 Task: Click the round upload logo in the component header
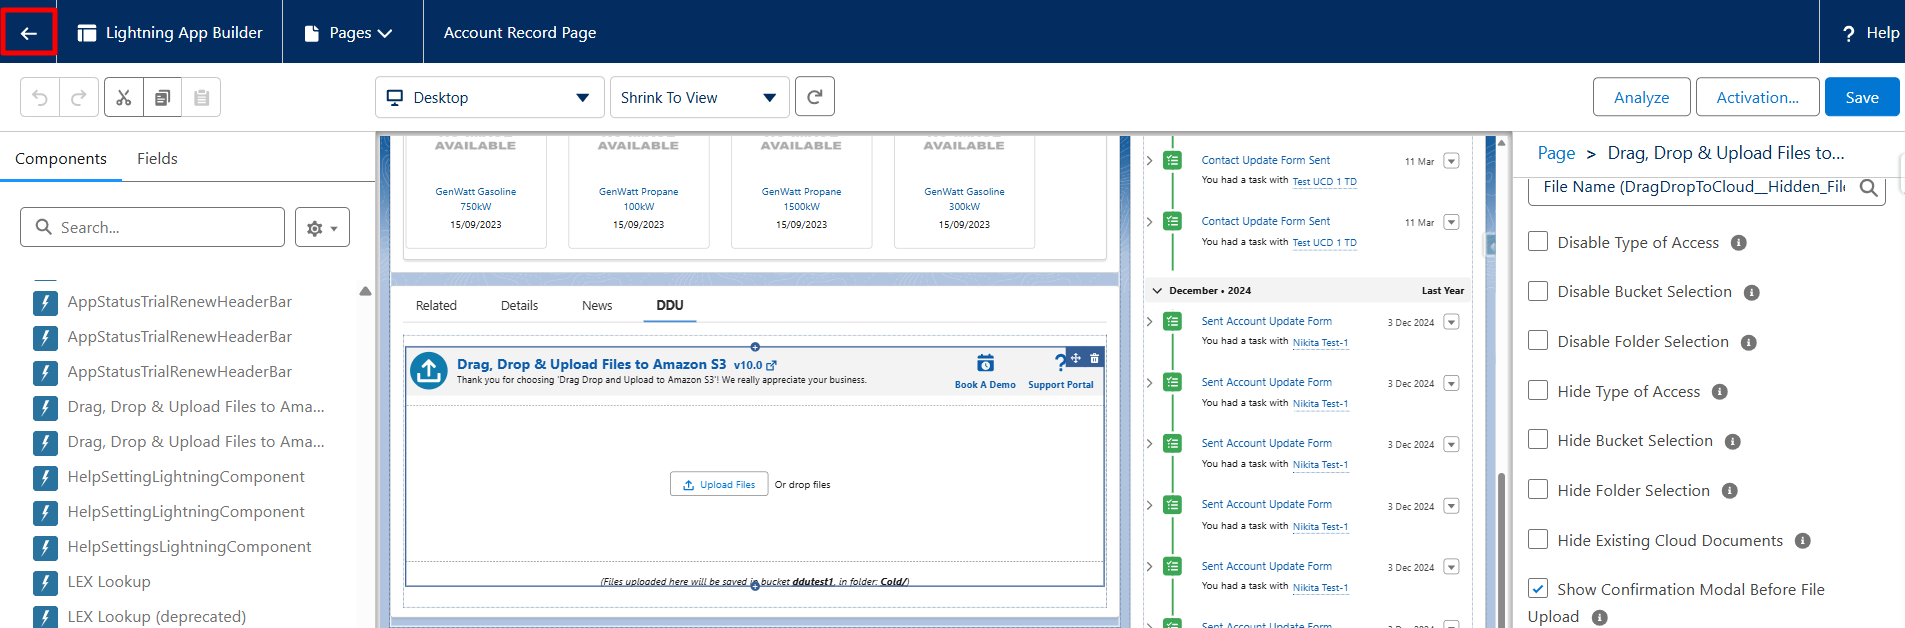point(429,371)
